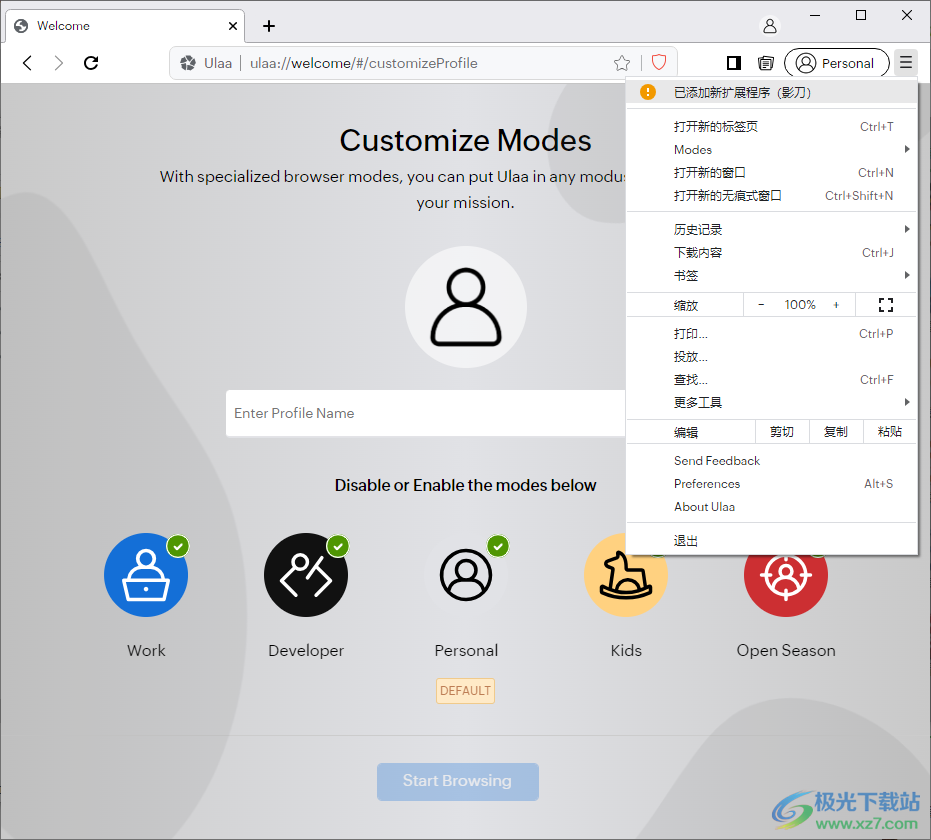Open the profile icon in title bar
The width and height of the screenshot is (931, 840).
770,26
